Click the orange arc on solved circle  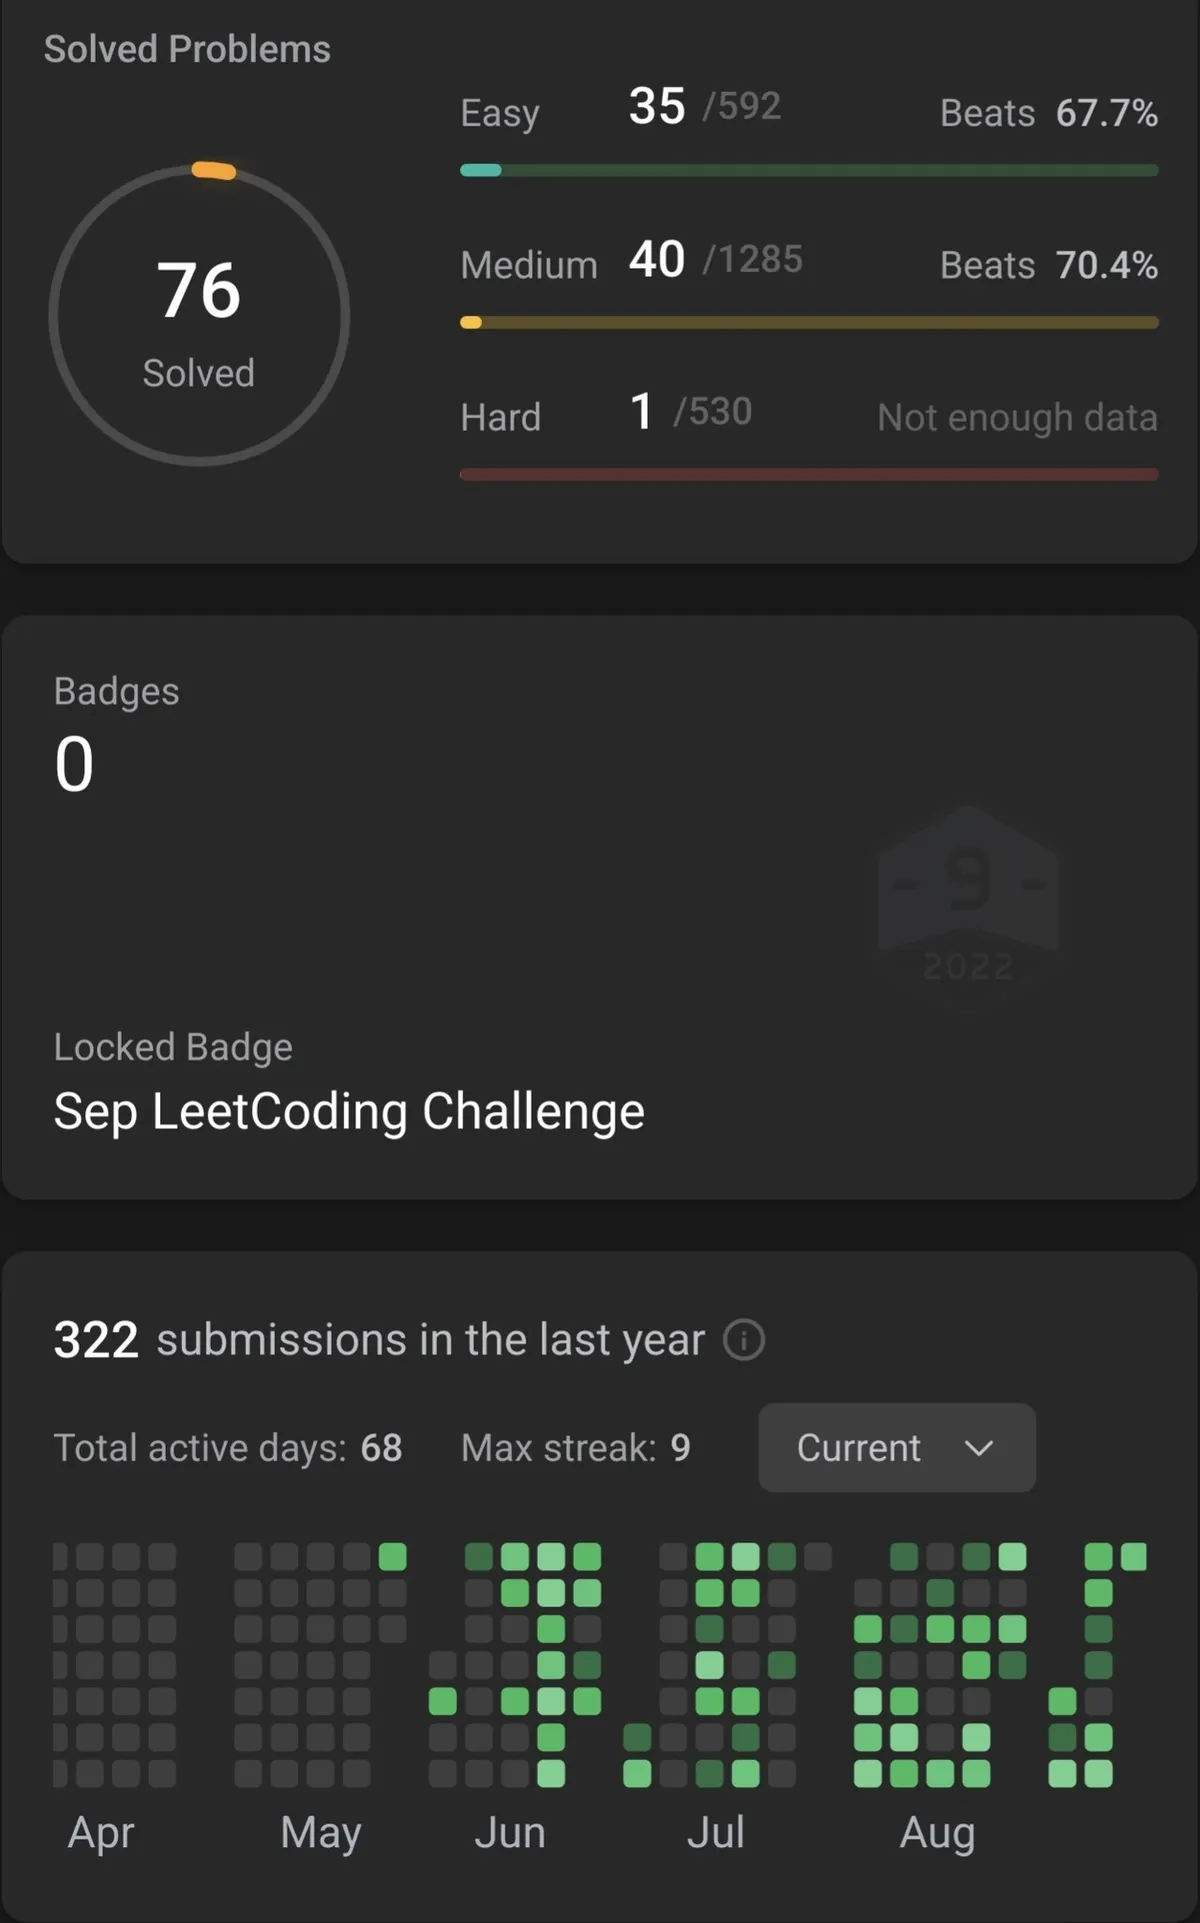coord(214,171)
